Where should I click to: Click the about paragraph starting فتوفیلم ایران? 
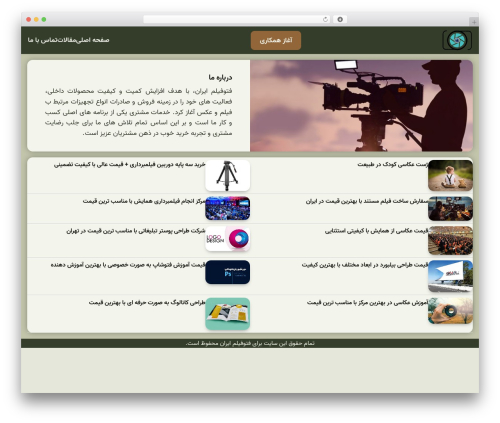(x=138, y=112)
